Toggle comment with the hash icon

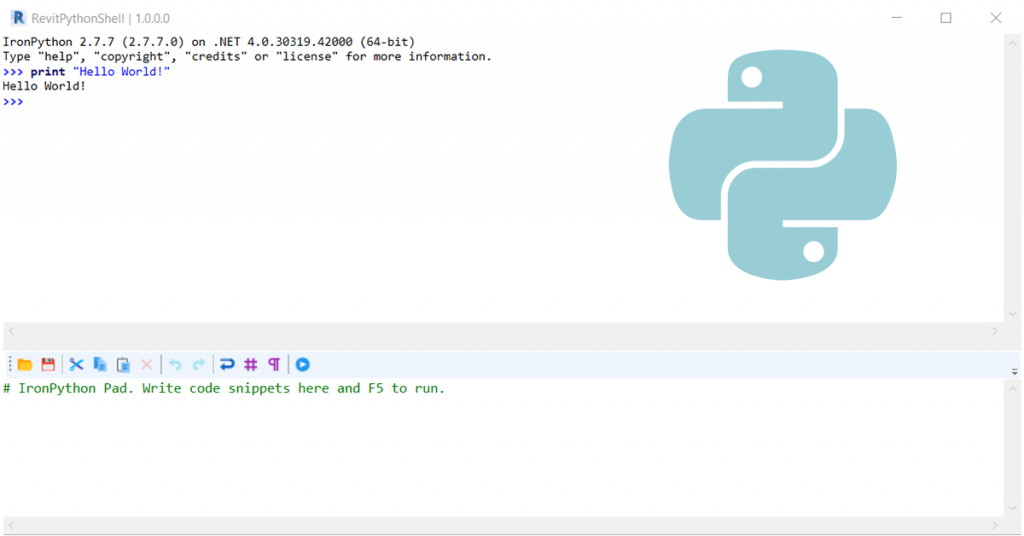251,364
